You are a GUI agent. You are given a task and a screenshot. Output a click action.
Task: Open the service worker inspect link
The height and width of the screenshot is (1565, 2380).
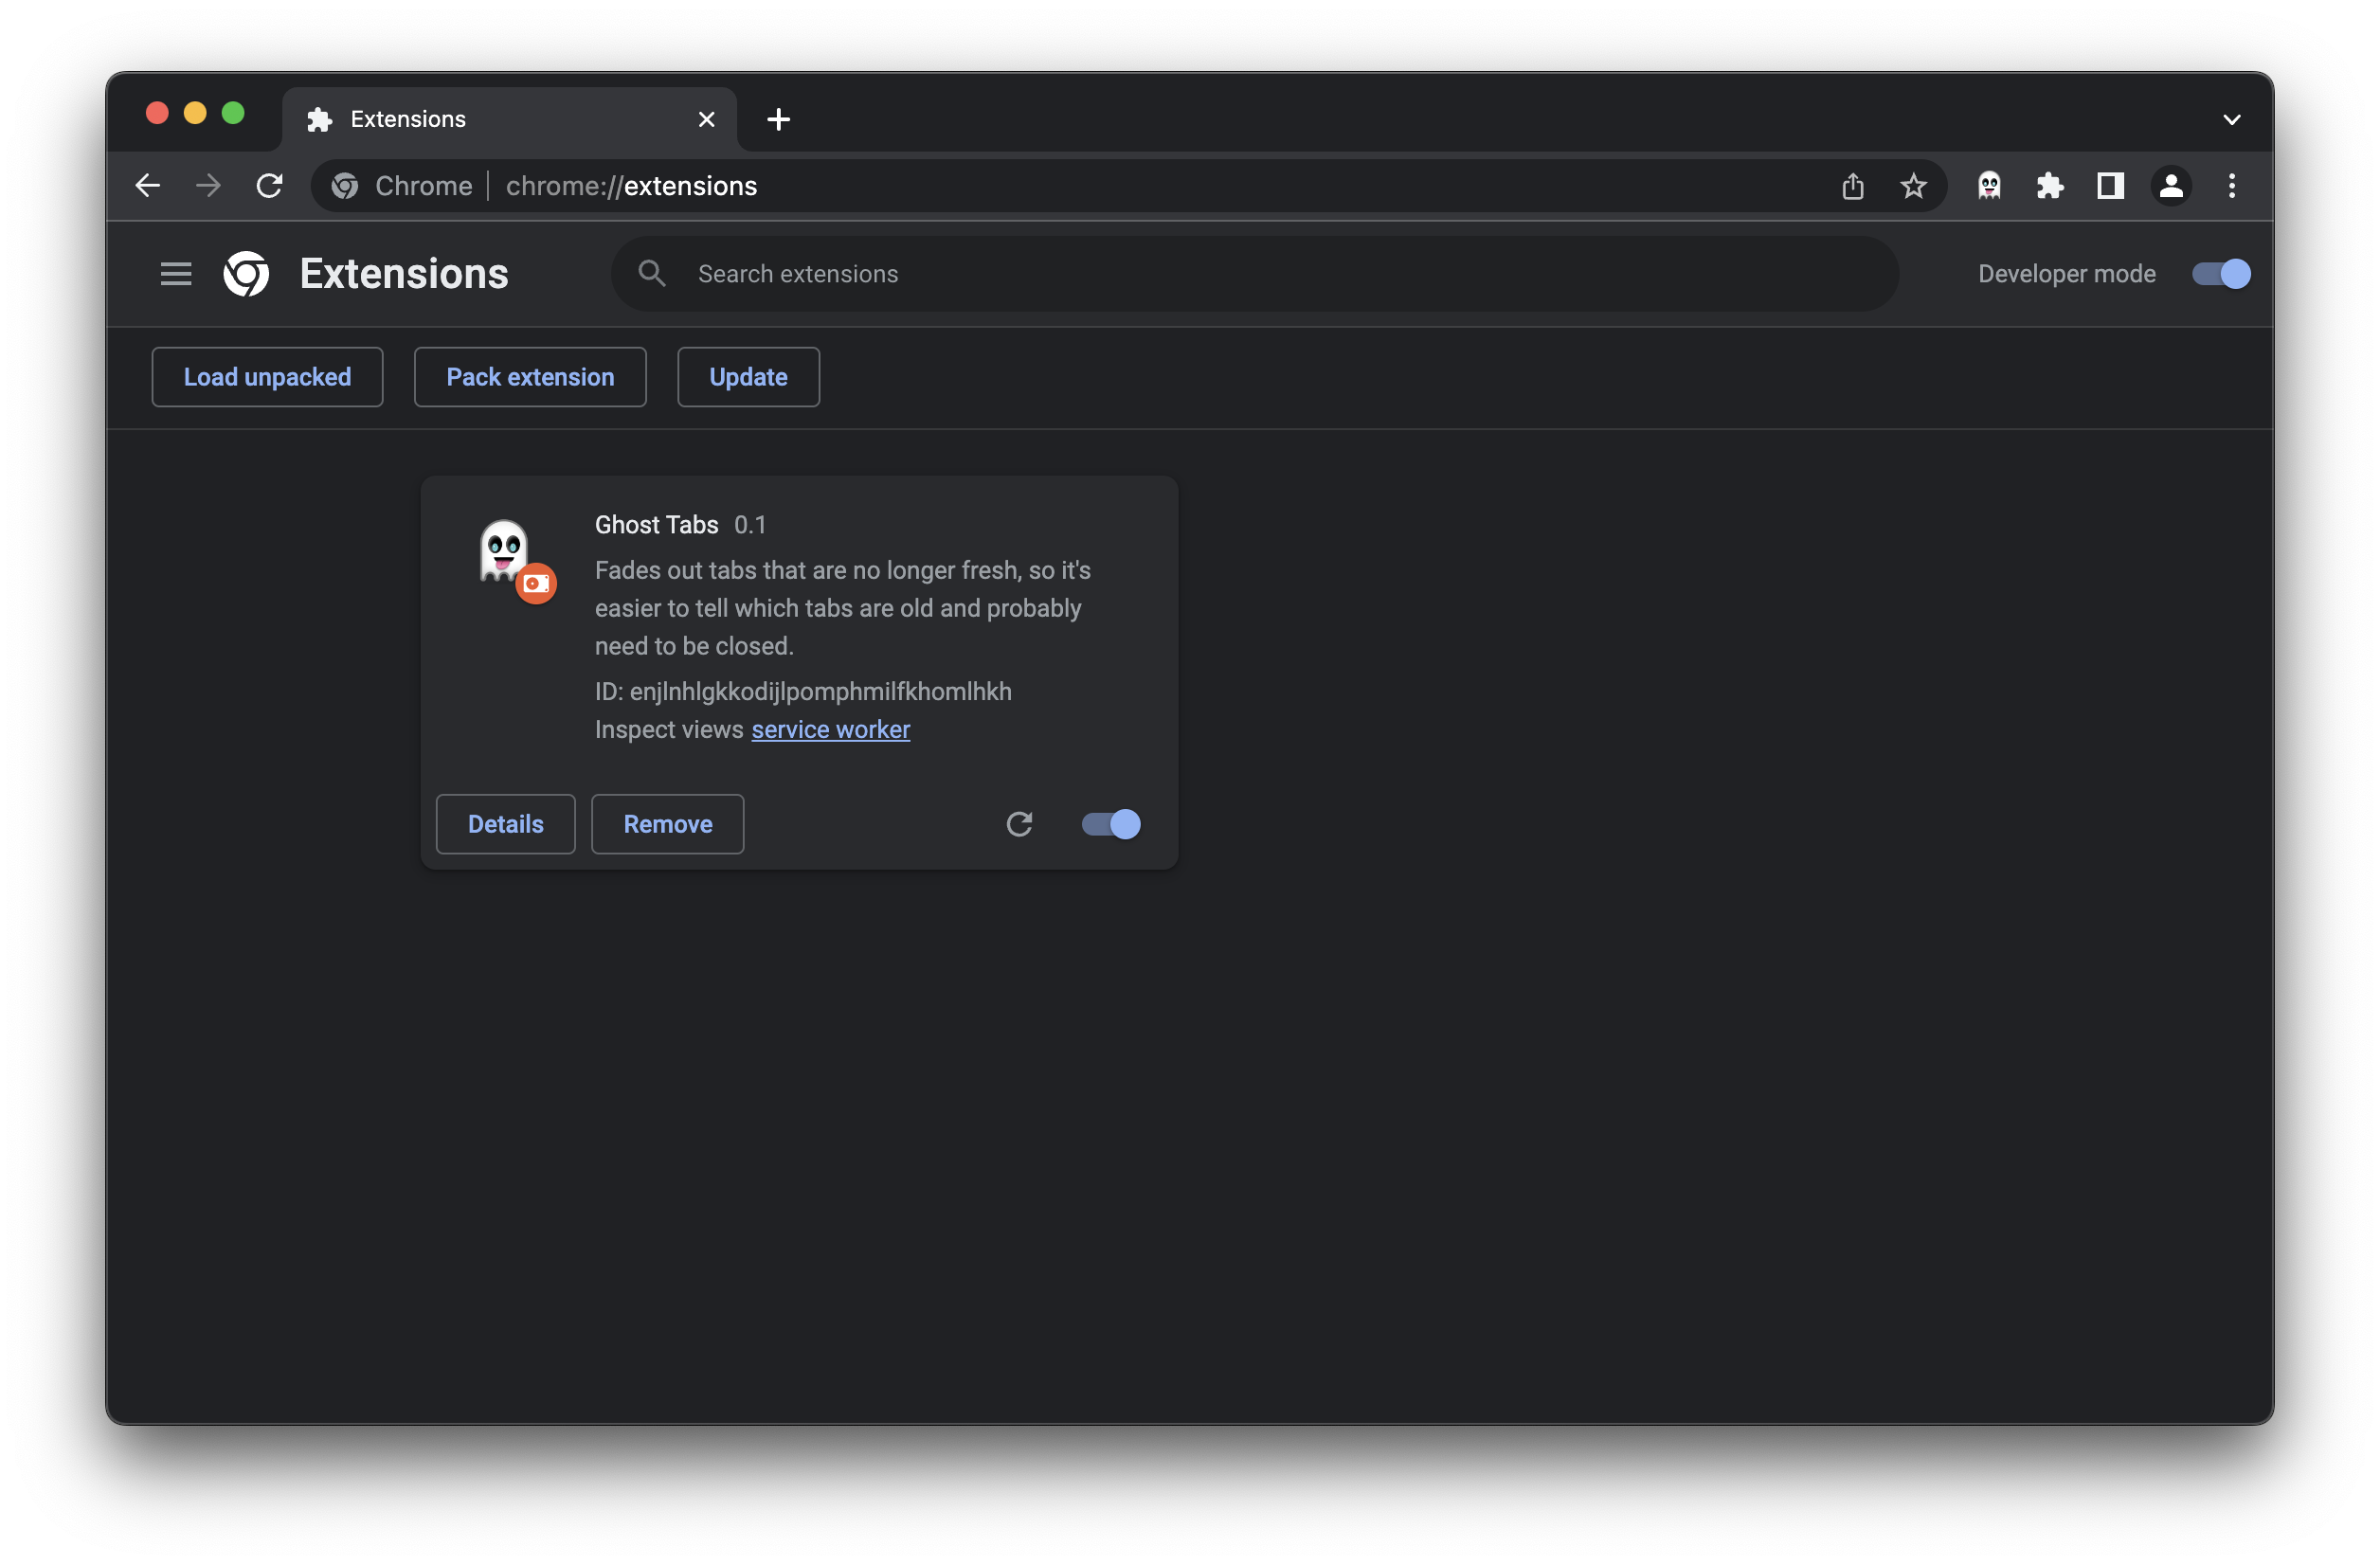[830, 730]
